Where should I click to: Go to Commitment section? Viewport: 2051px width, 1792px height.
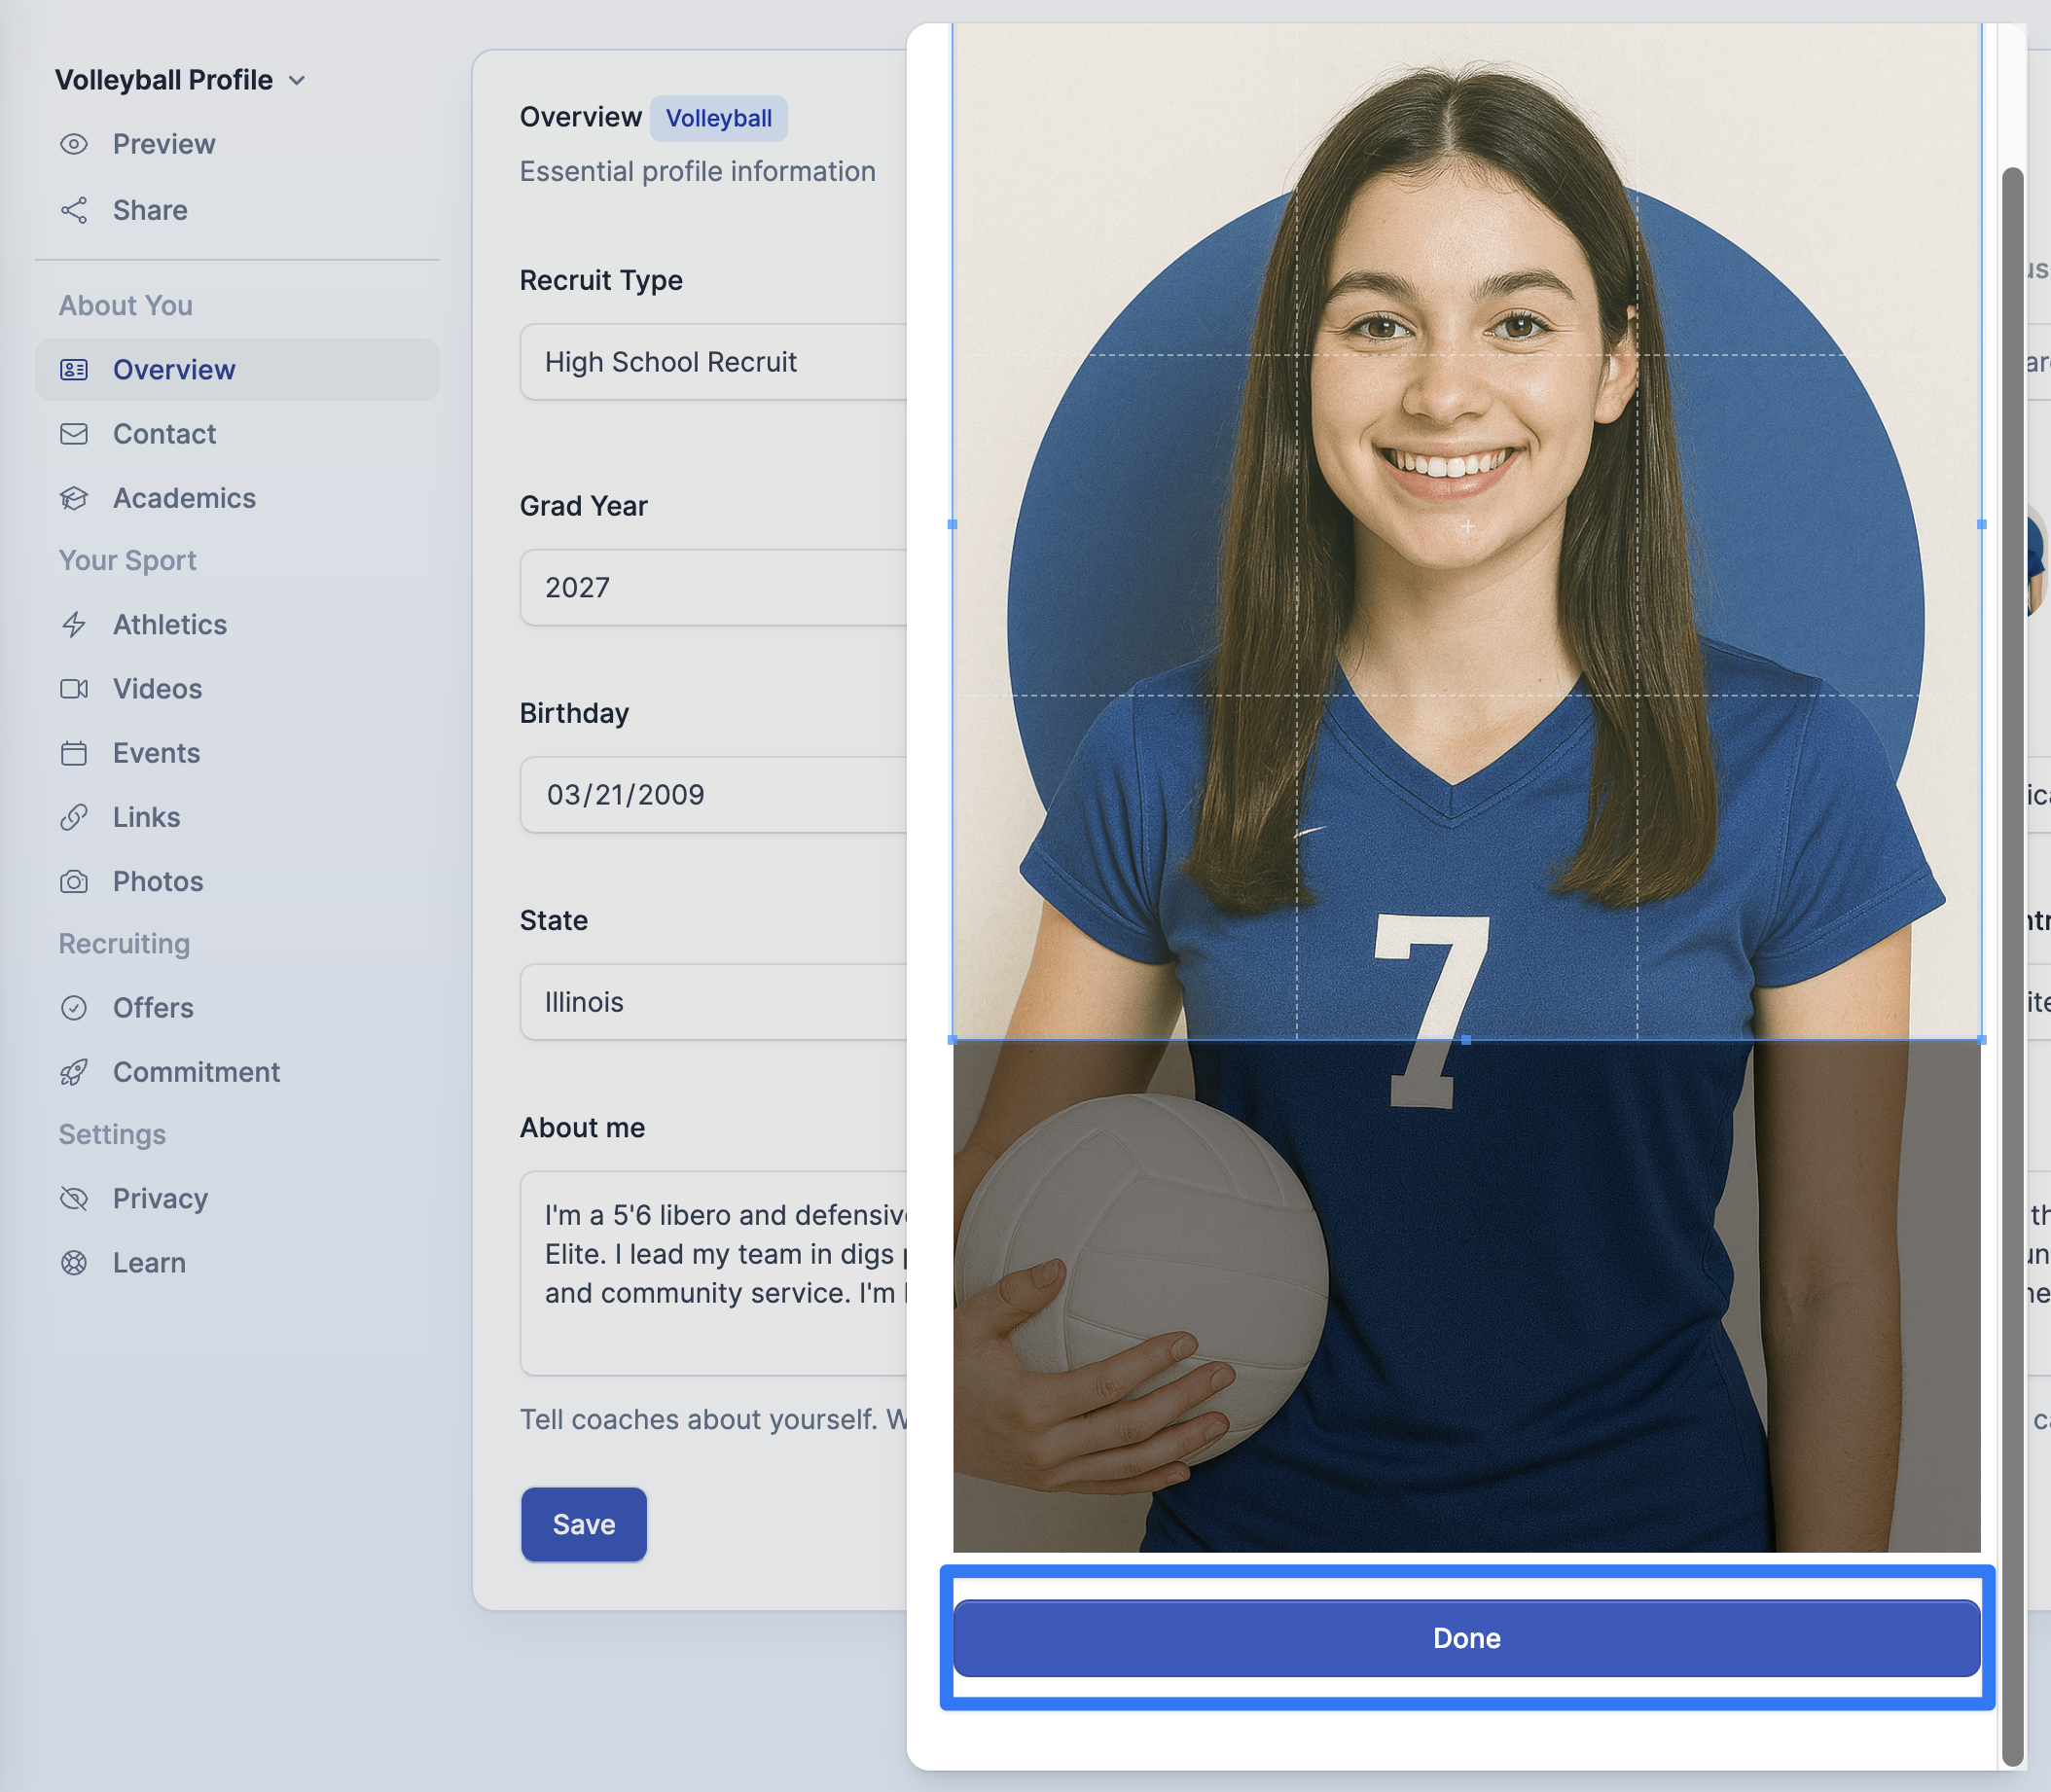[196, 1072]
